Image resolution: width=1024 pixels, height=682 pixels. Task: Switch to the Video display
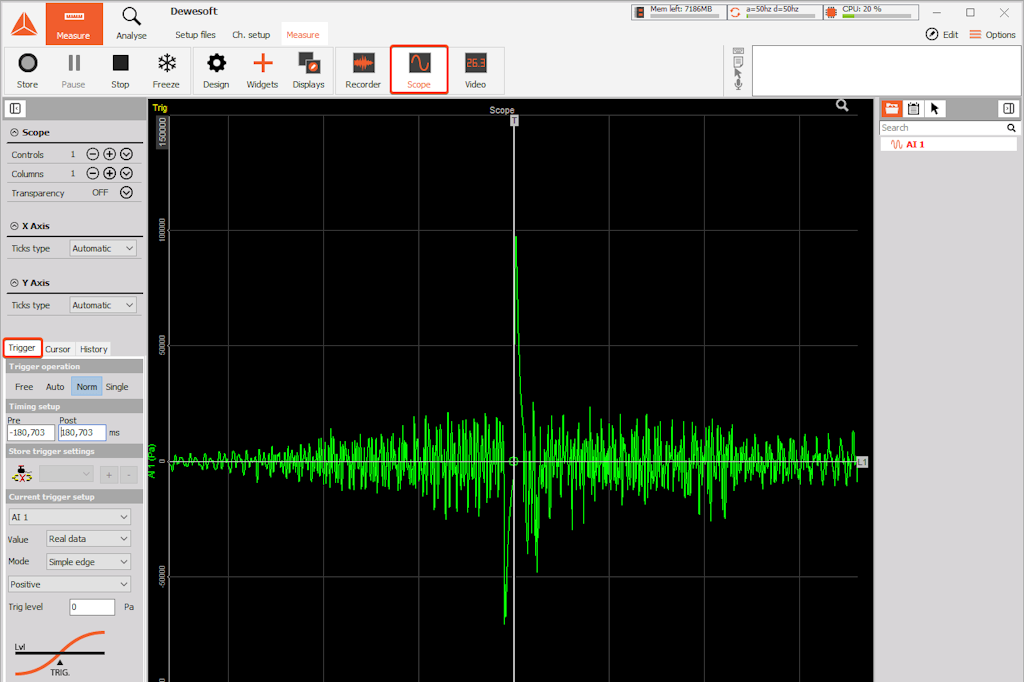pyautogui.click(x=475, y=71)
